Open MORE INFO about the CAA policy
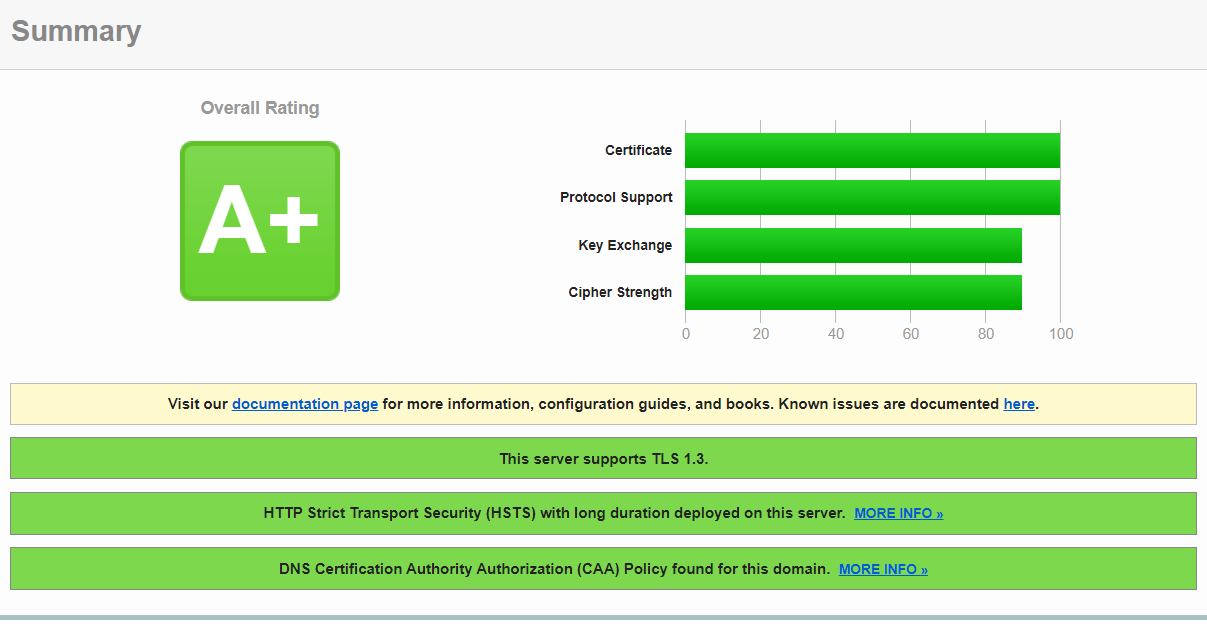Image resolution: width=1207 pixels, height=631 pixels. click(883, 568)
